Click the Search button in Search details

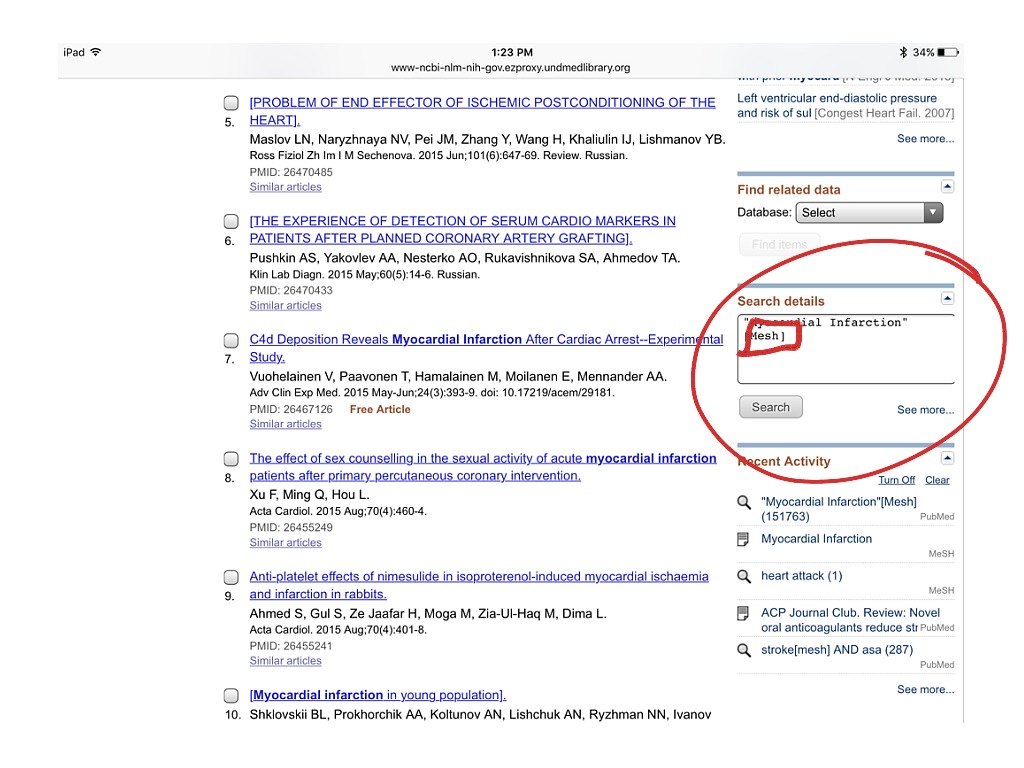tap(771, 407)
